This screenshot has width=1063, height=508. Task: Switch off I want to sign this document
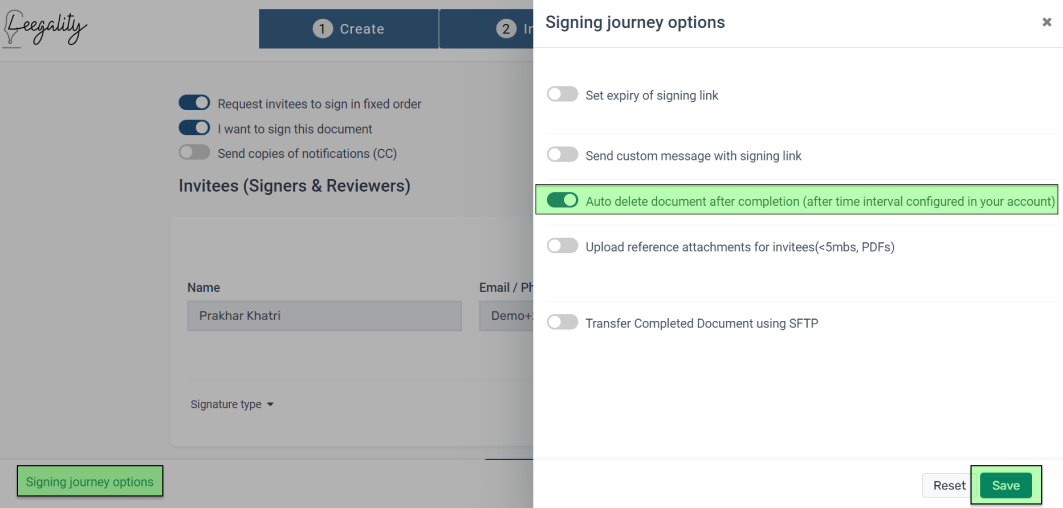pos(195,128)
